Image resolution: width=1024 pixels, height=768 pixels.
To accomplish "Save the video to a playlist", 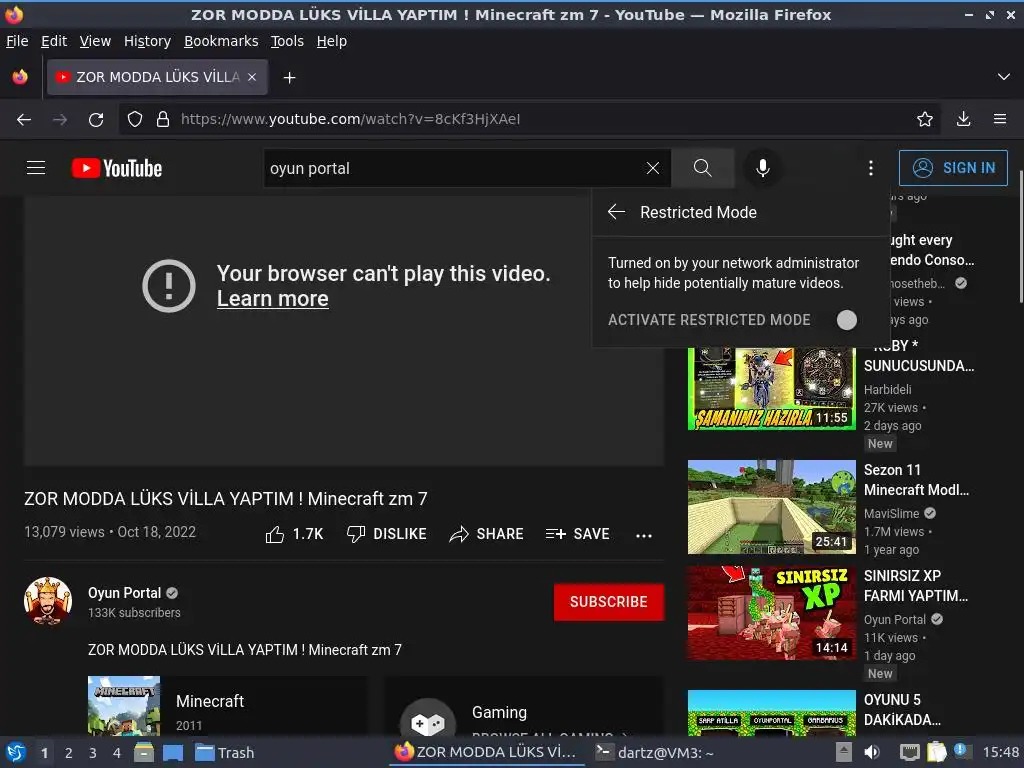I will click(577, 534).
